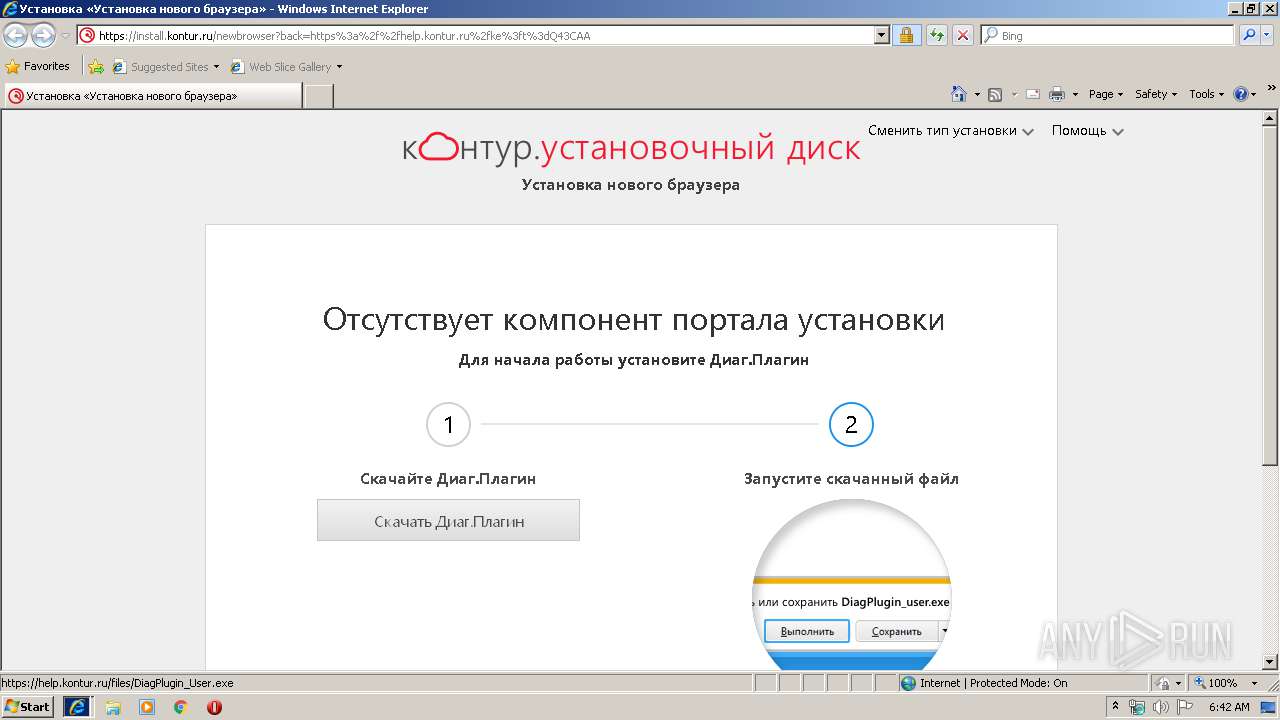Open the RSS feeds icon

995,94
